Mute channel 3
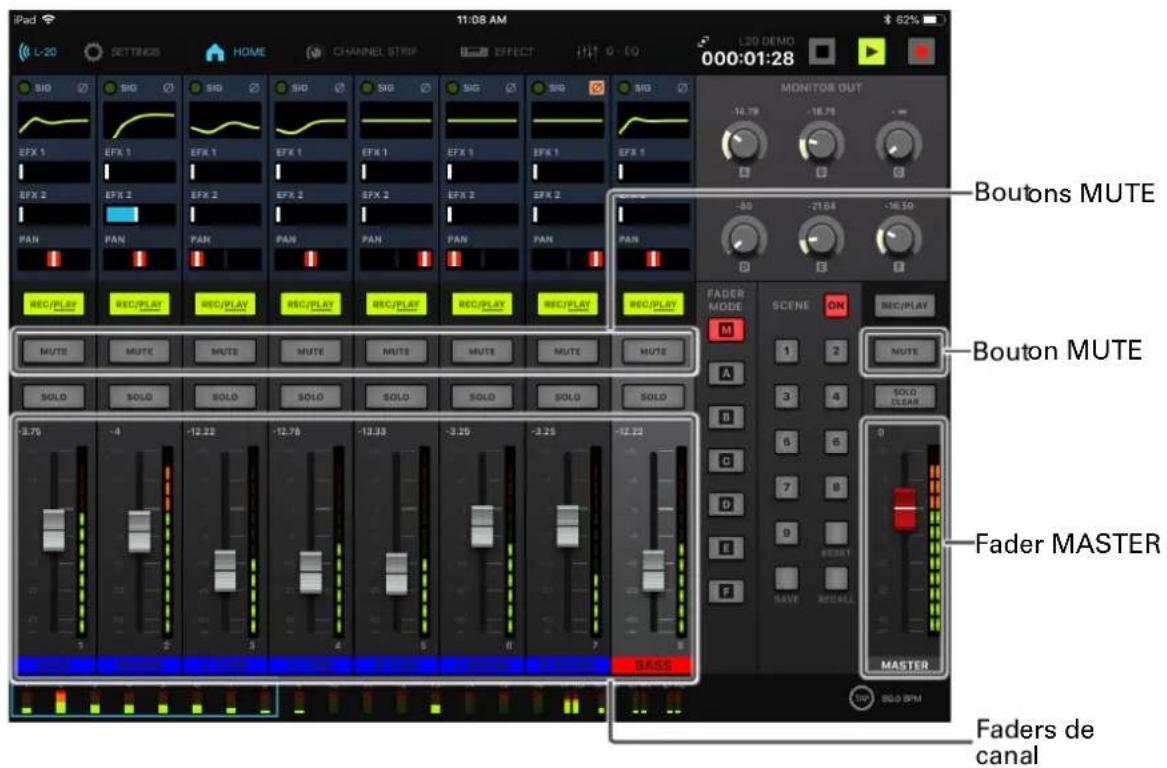Screen dimensions: 1167x768 pyautogui.click(x=225, y=351)
